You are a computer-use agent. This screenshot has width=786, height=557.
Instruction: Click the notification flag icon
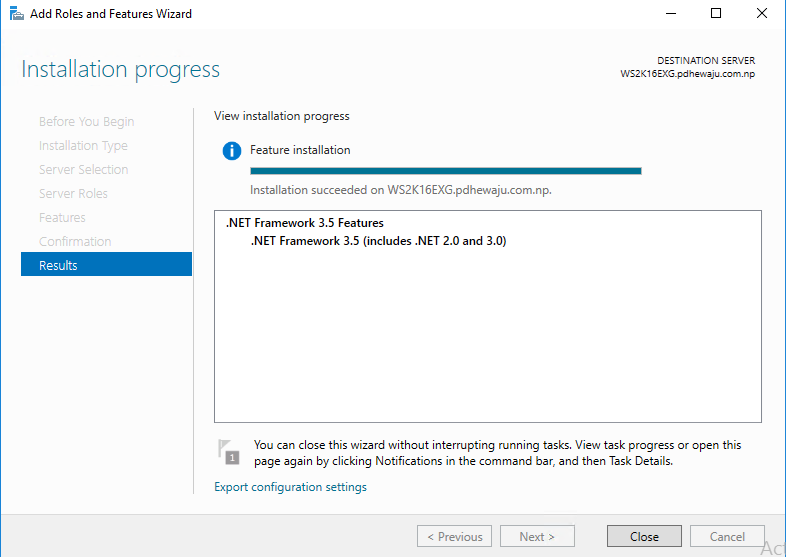tap(229, 451)
